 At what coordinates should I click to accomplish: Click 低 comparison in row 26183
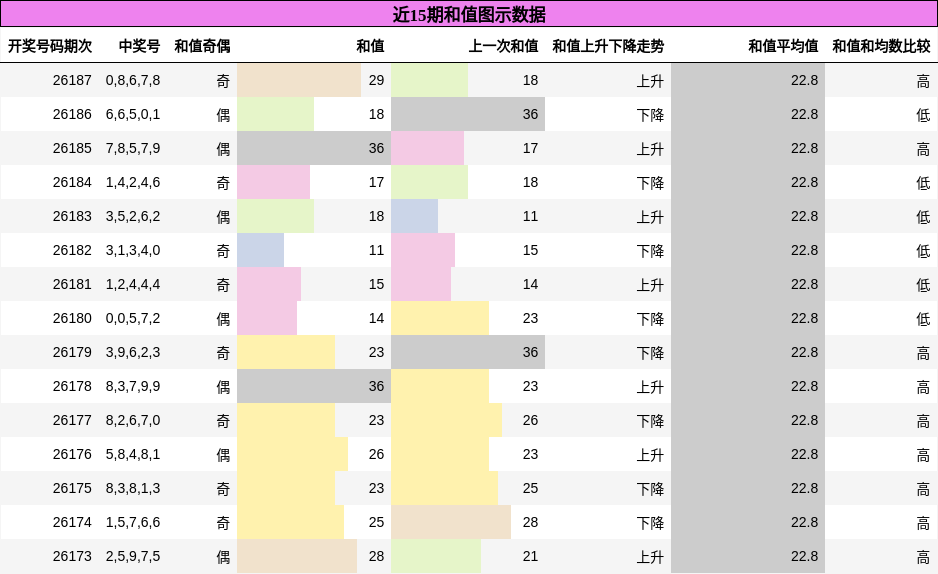924,217
